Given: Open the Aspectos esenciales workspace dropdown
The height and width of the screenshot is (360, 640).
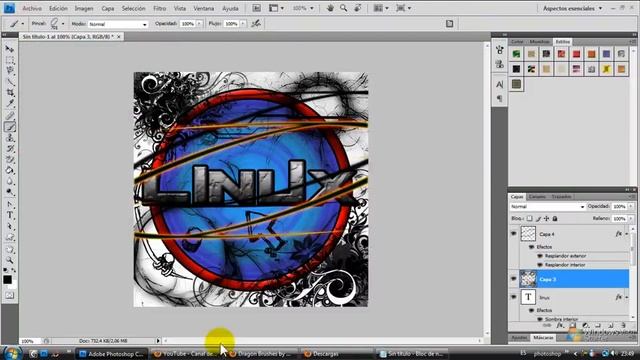Looking at the screenshot, I should point(572,8).
